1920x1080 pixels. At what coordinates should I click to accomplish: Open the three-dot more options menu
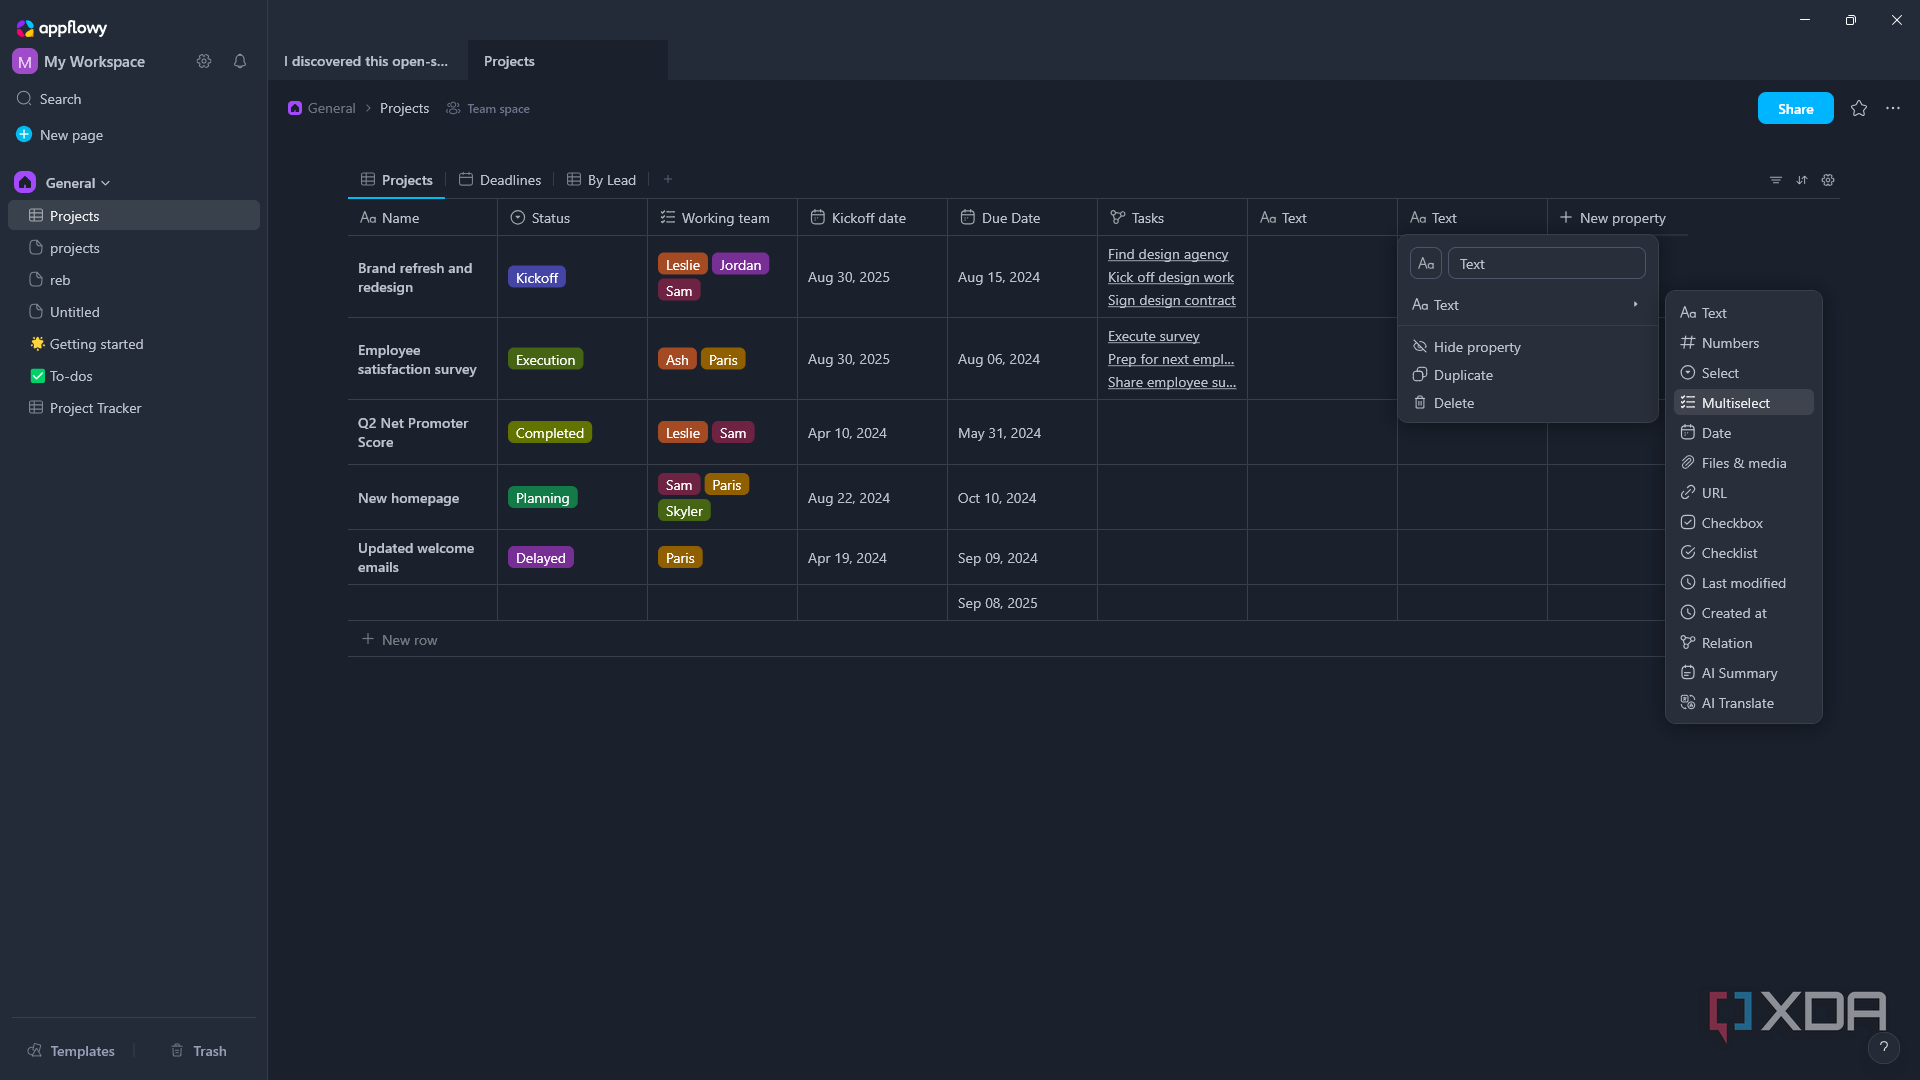pyautogui.click(x=1893, y=108)
